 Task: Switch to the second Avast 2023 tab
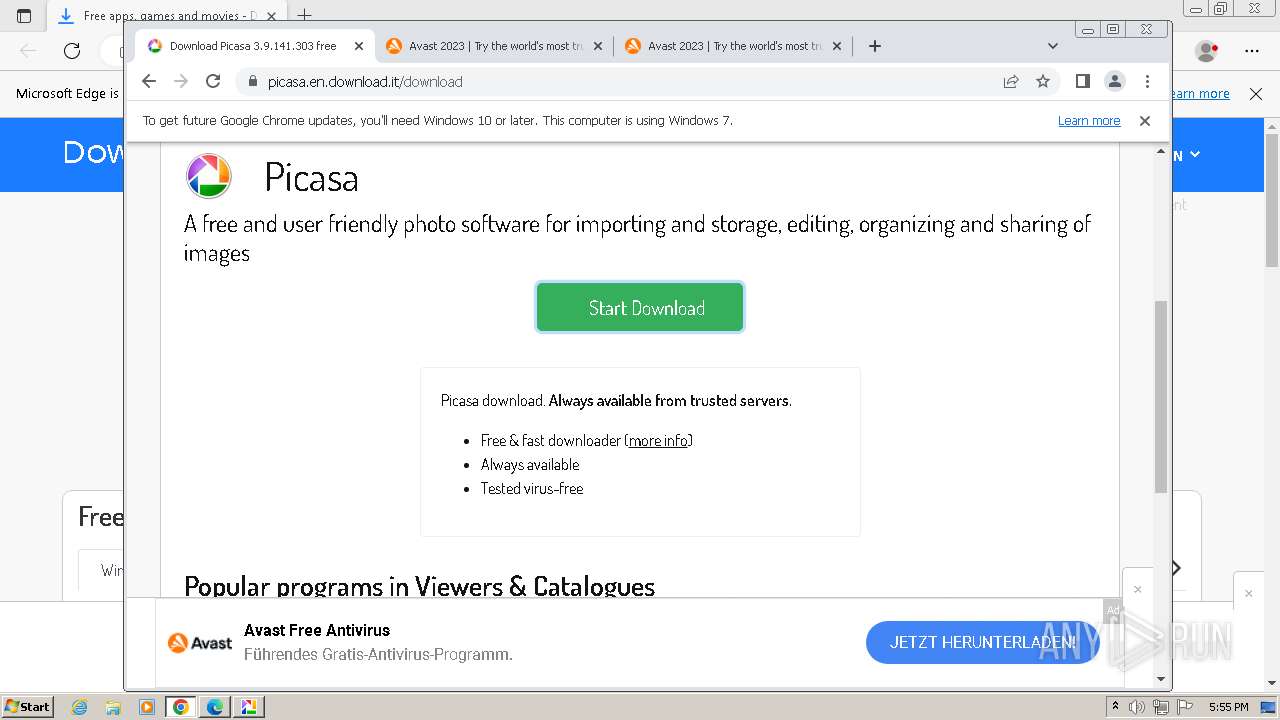(x=733, y=46)
